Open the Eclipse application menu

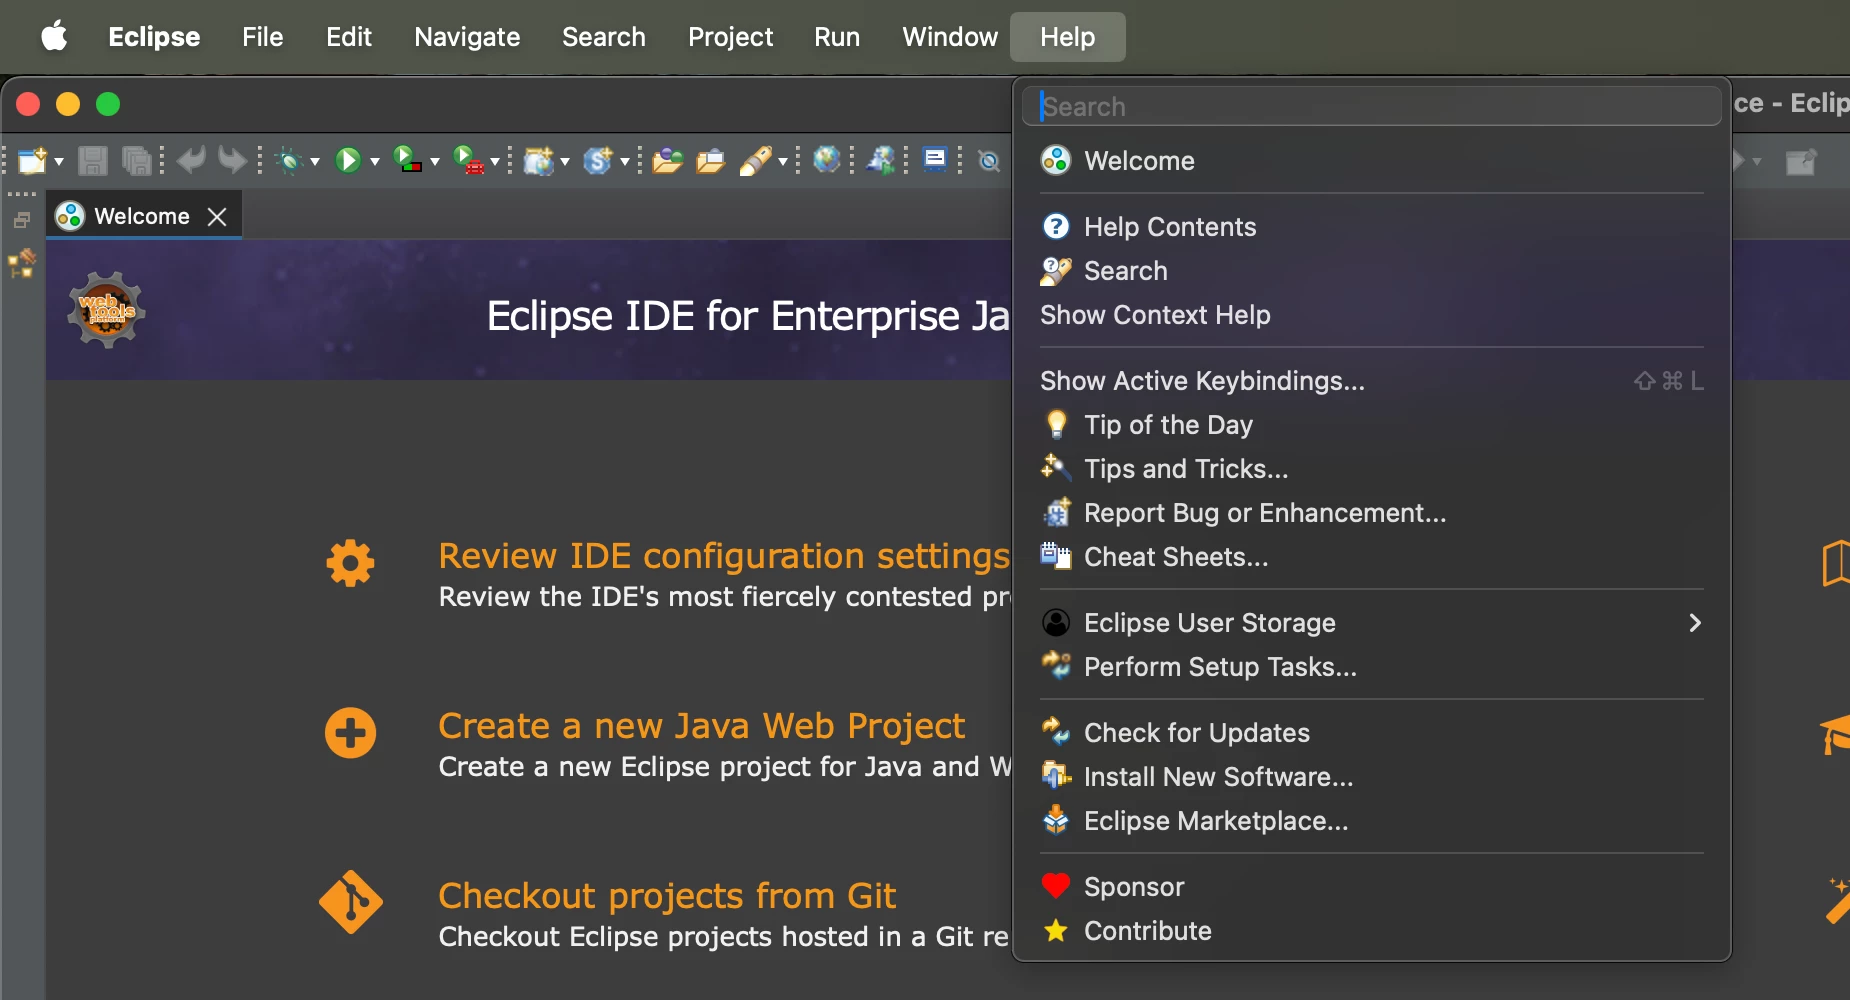pyautogui.click(x=154, y=37)
